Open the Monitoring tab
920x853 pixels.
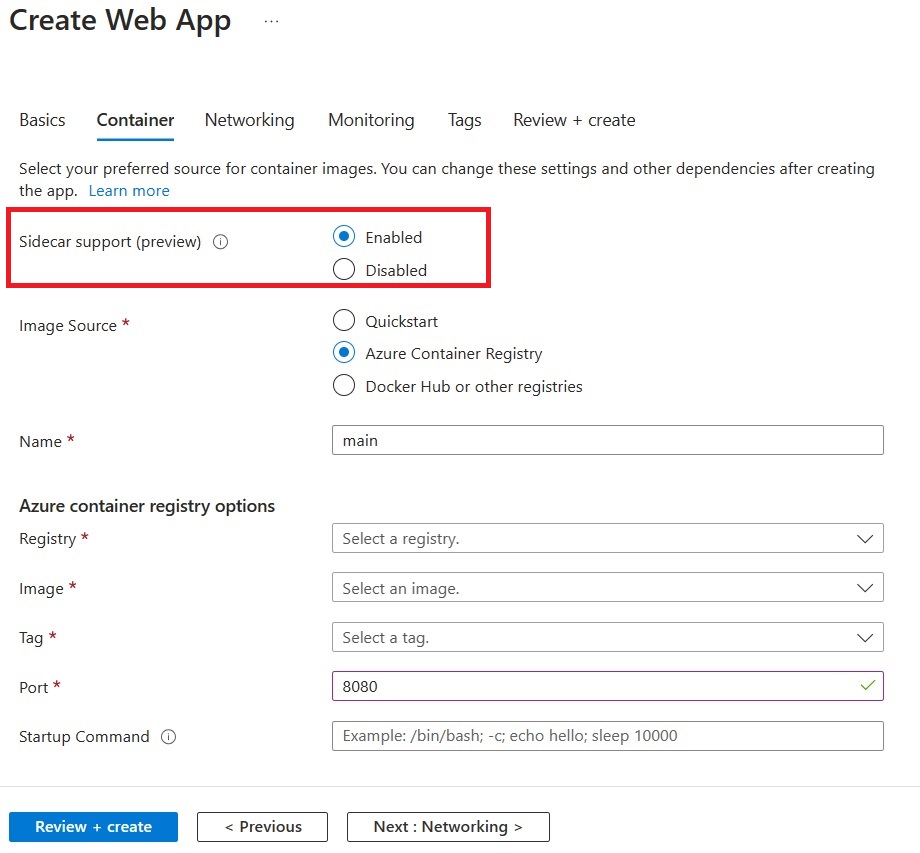pos(371,120)
